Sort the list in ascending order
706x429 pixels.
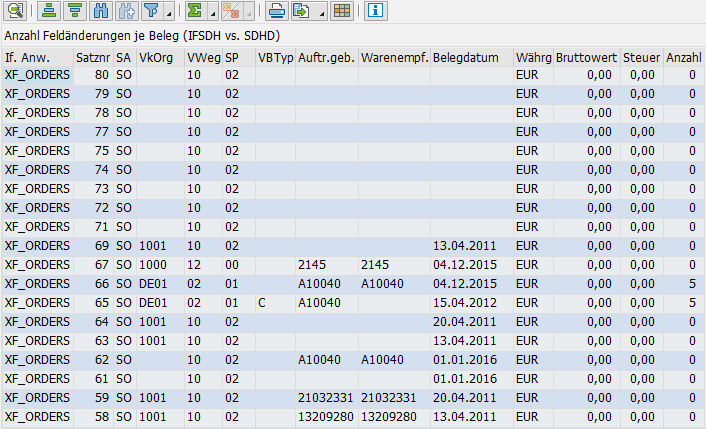[x=48, y=12]
